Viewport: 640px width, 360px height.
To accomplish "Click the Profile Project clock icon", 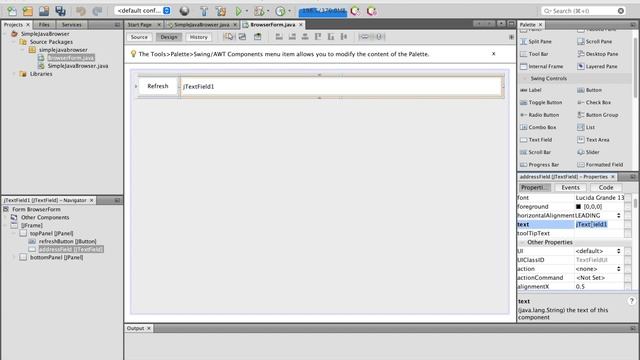I will (x=280, y=11).
